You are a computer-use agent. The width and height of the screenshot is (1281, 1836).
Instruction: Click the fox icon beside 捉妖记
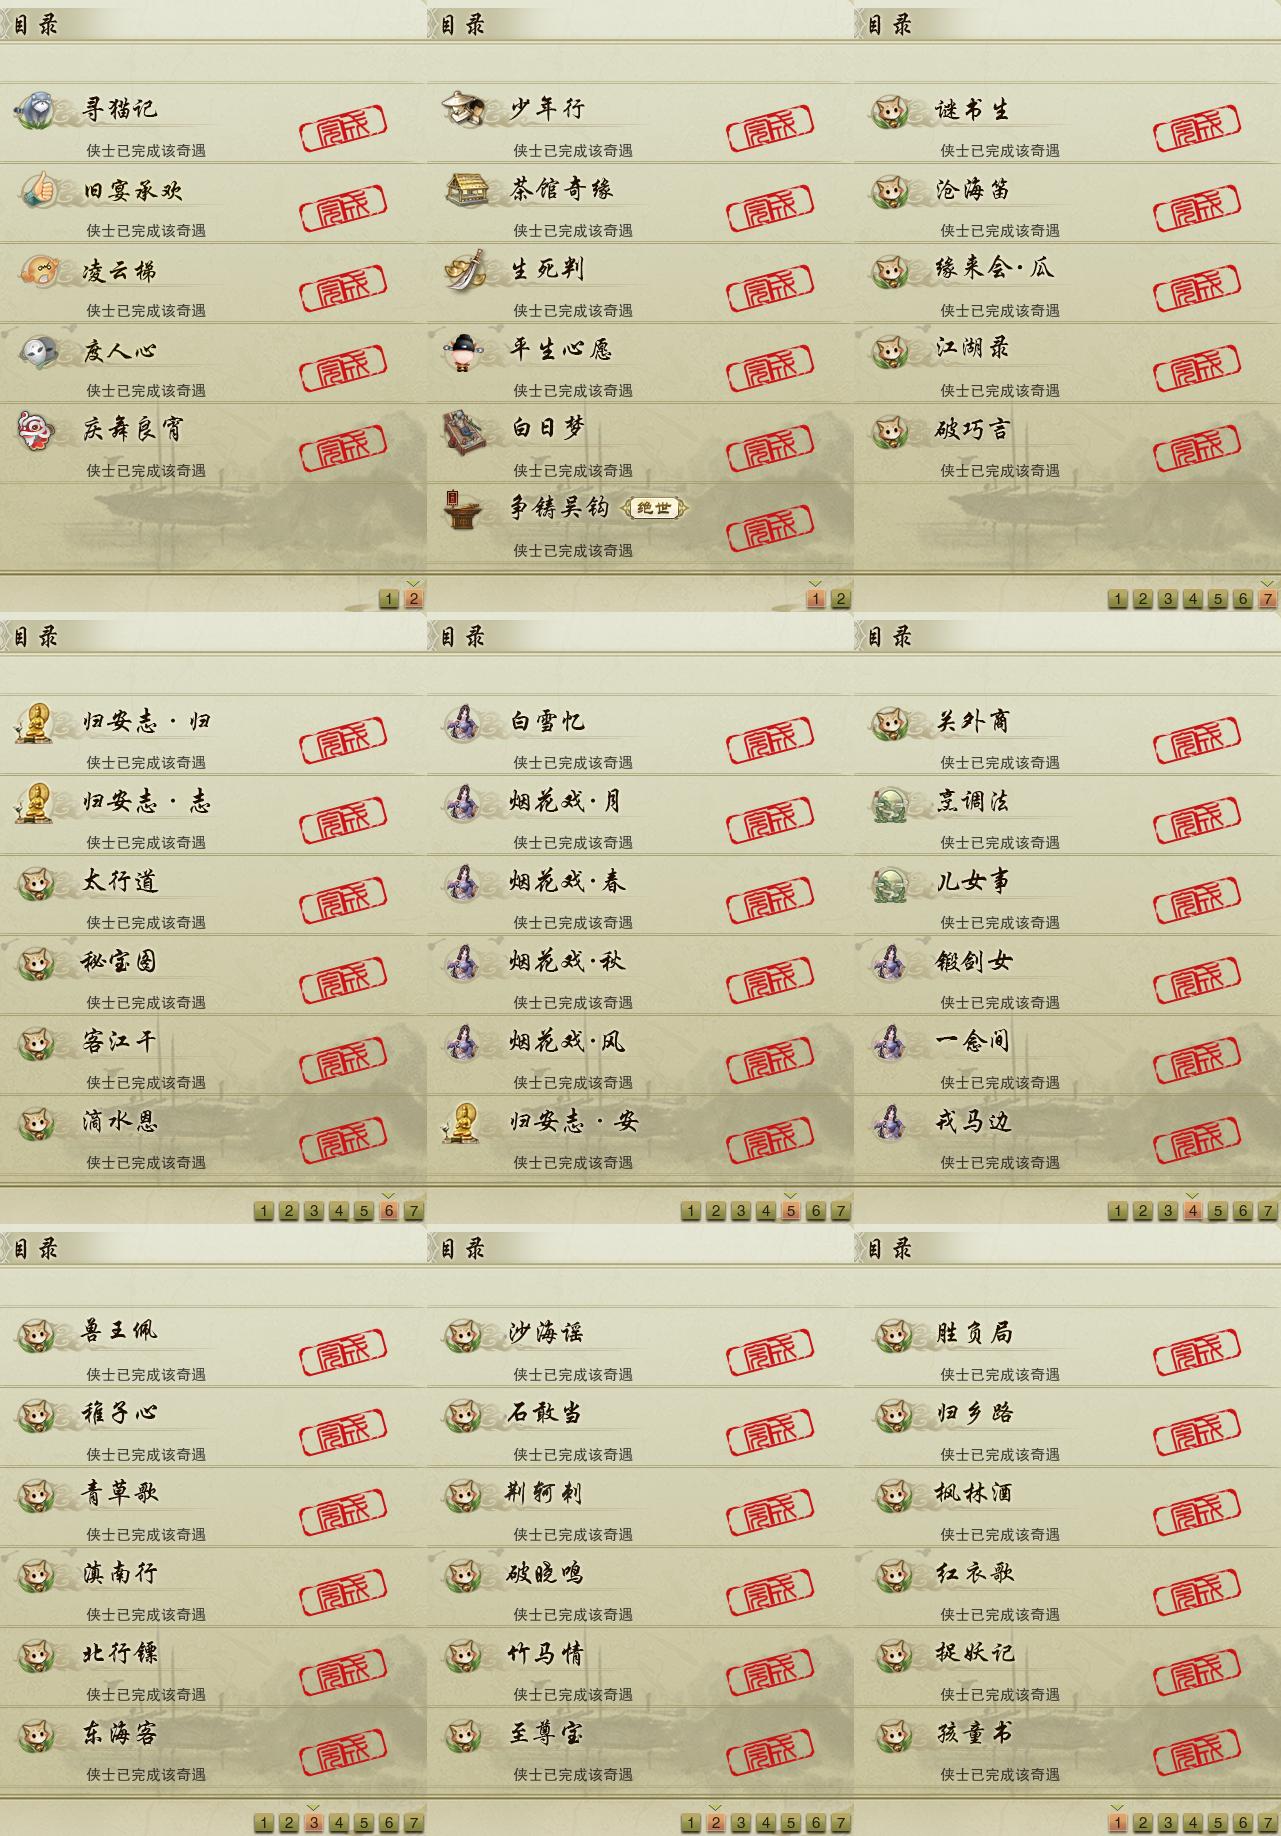[893, 1655]
